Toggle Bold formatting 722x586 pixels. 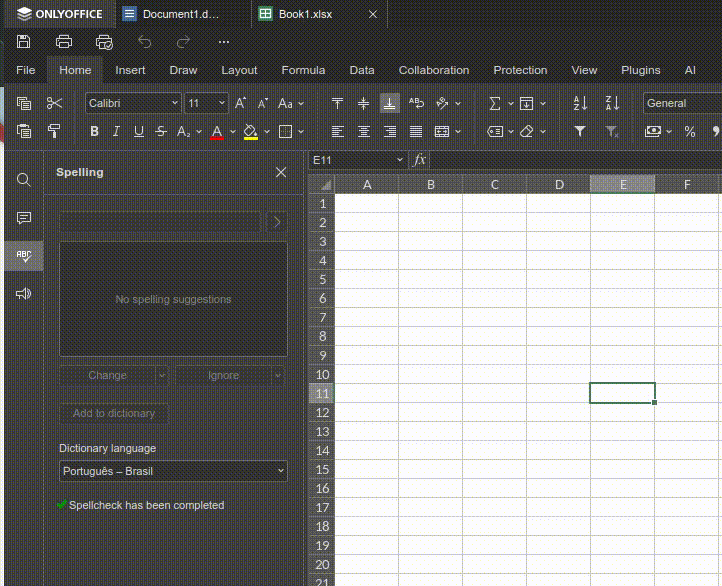[x=94, y=131]
